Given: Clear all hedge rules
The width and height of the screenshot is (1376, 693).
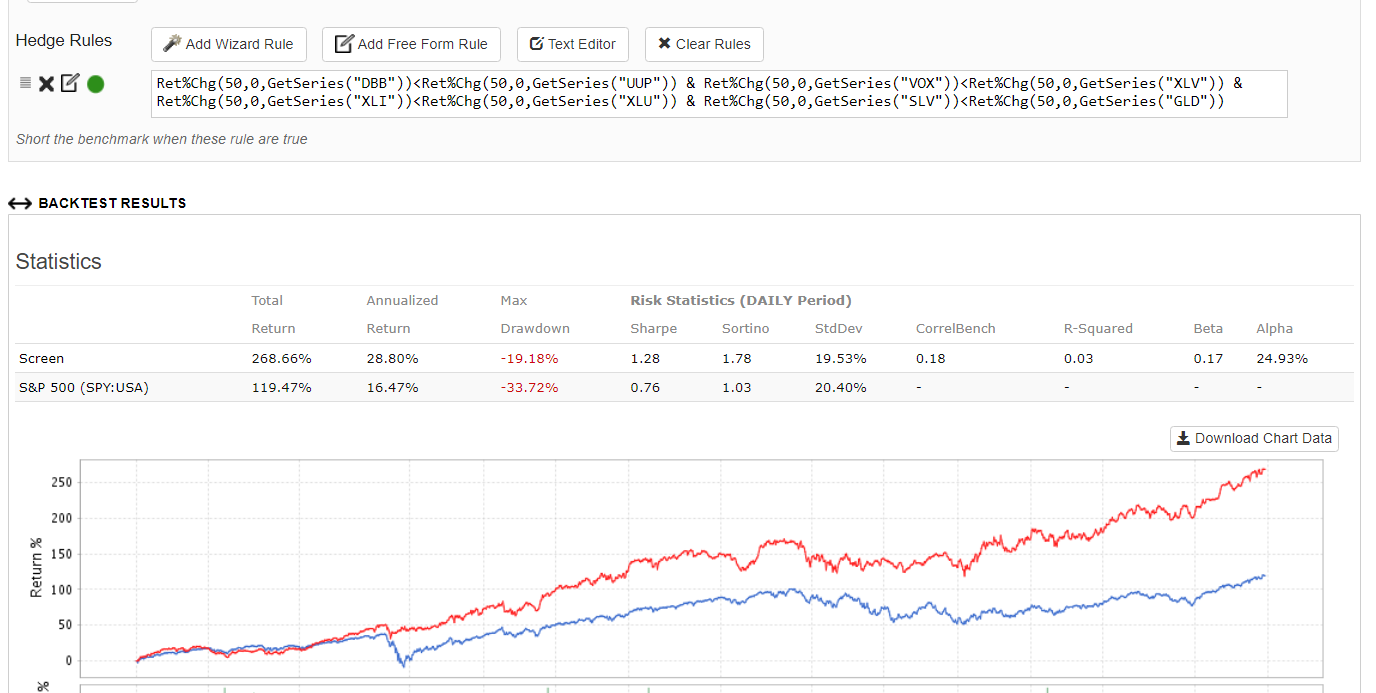Looking at the screenshot, I should 704,44.
